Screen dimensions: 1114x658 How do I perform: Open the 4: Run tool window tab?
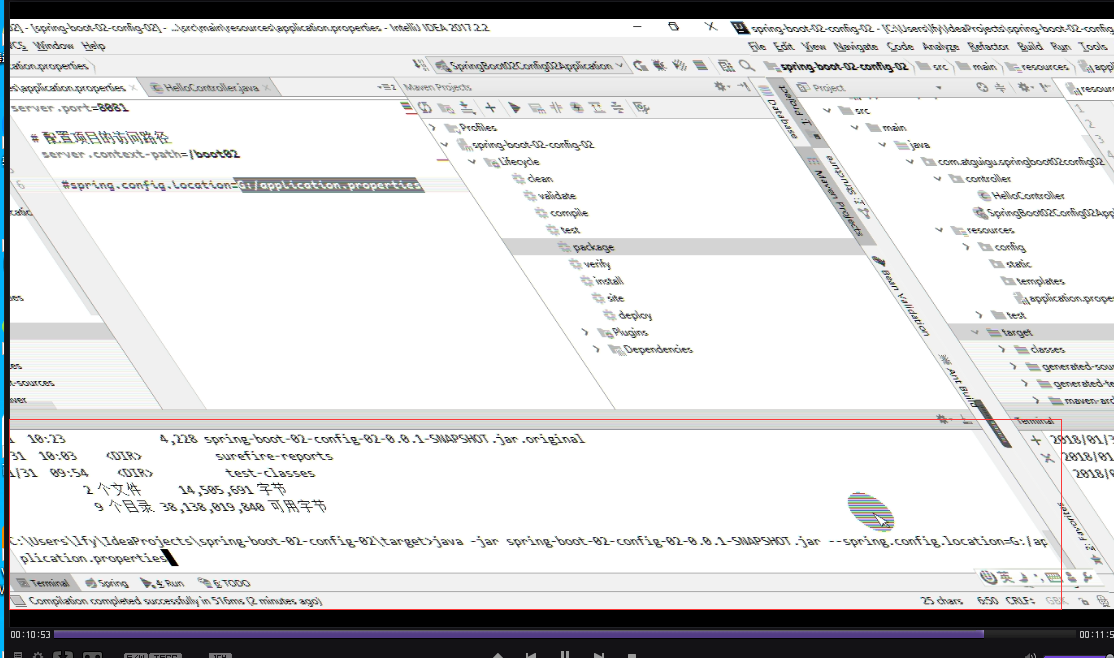pyautogui.click(x=162, y=583)
